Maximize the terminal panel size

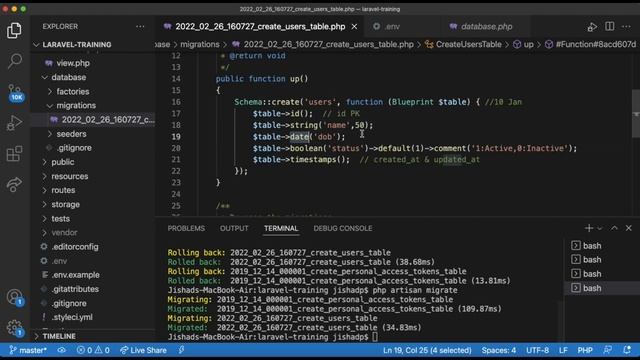(x=614, y=228)
